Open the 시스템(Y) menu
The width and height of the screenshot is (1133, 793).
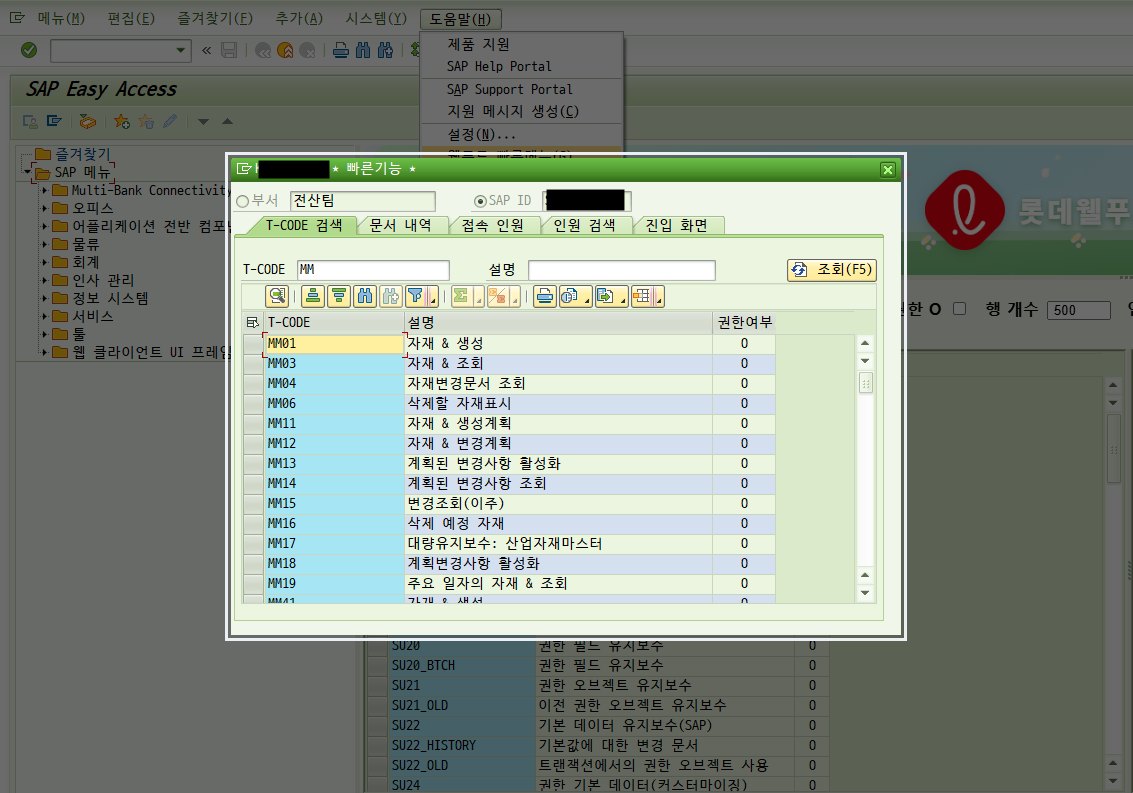tap(376, 19)
